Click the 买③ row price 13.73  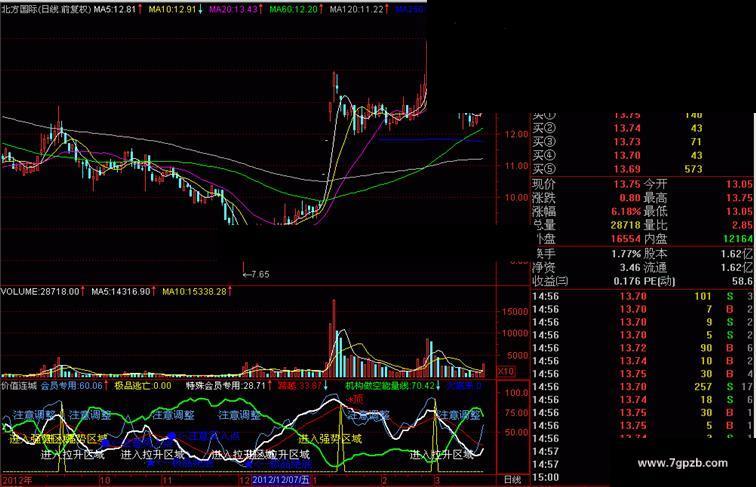[627, 142]
